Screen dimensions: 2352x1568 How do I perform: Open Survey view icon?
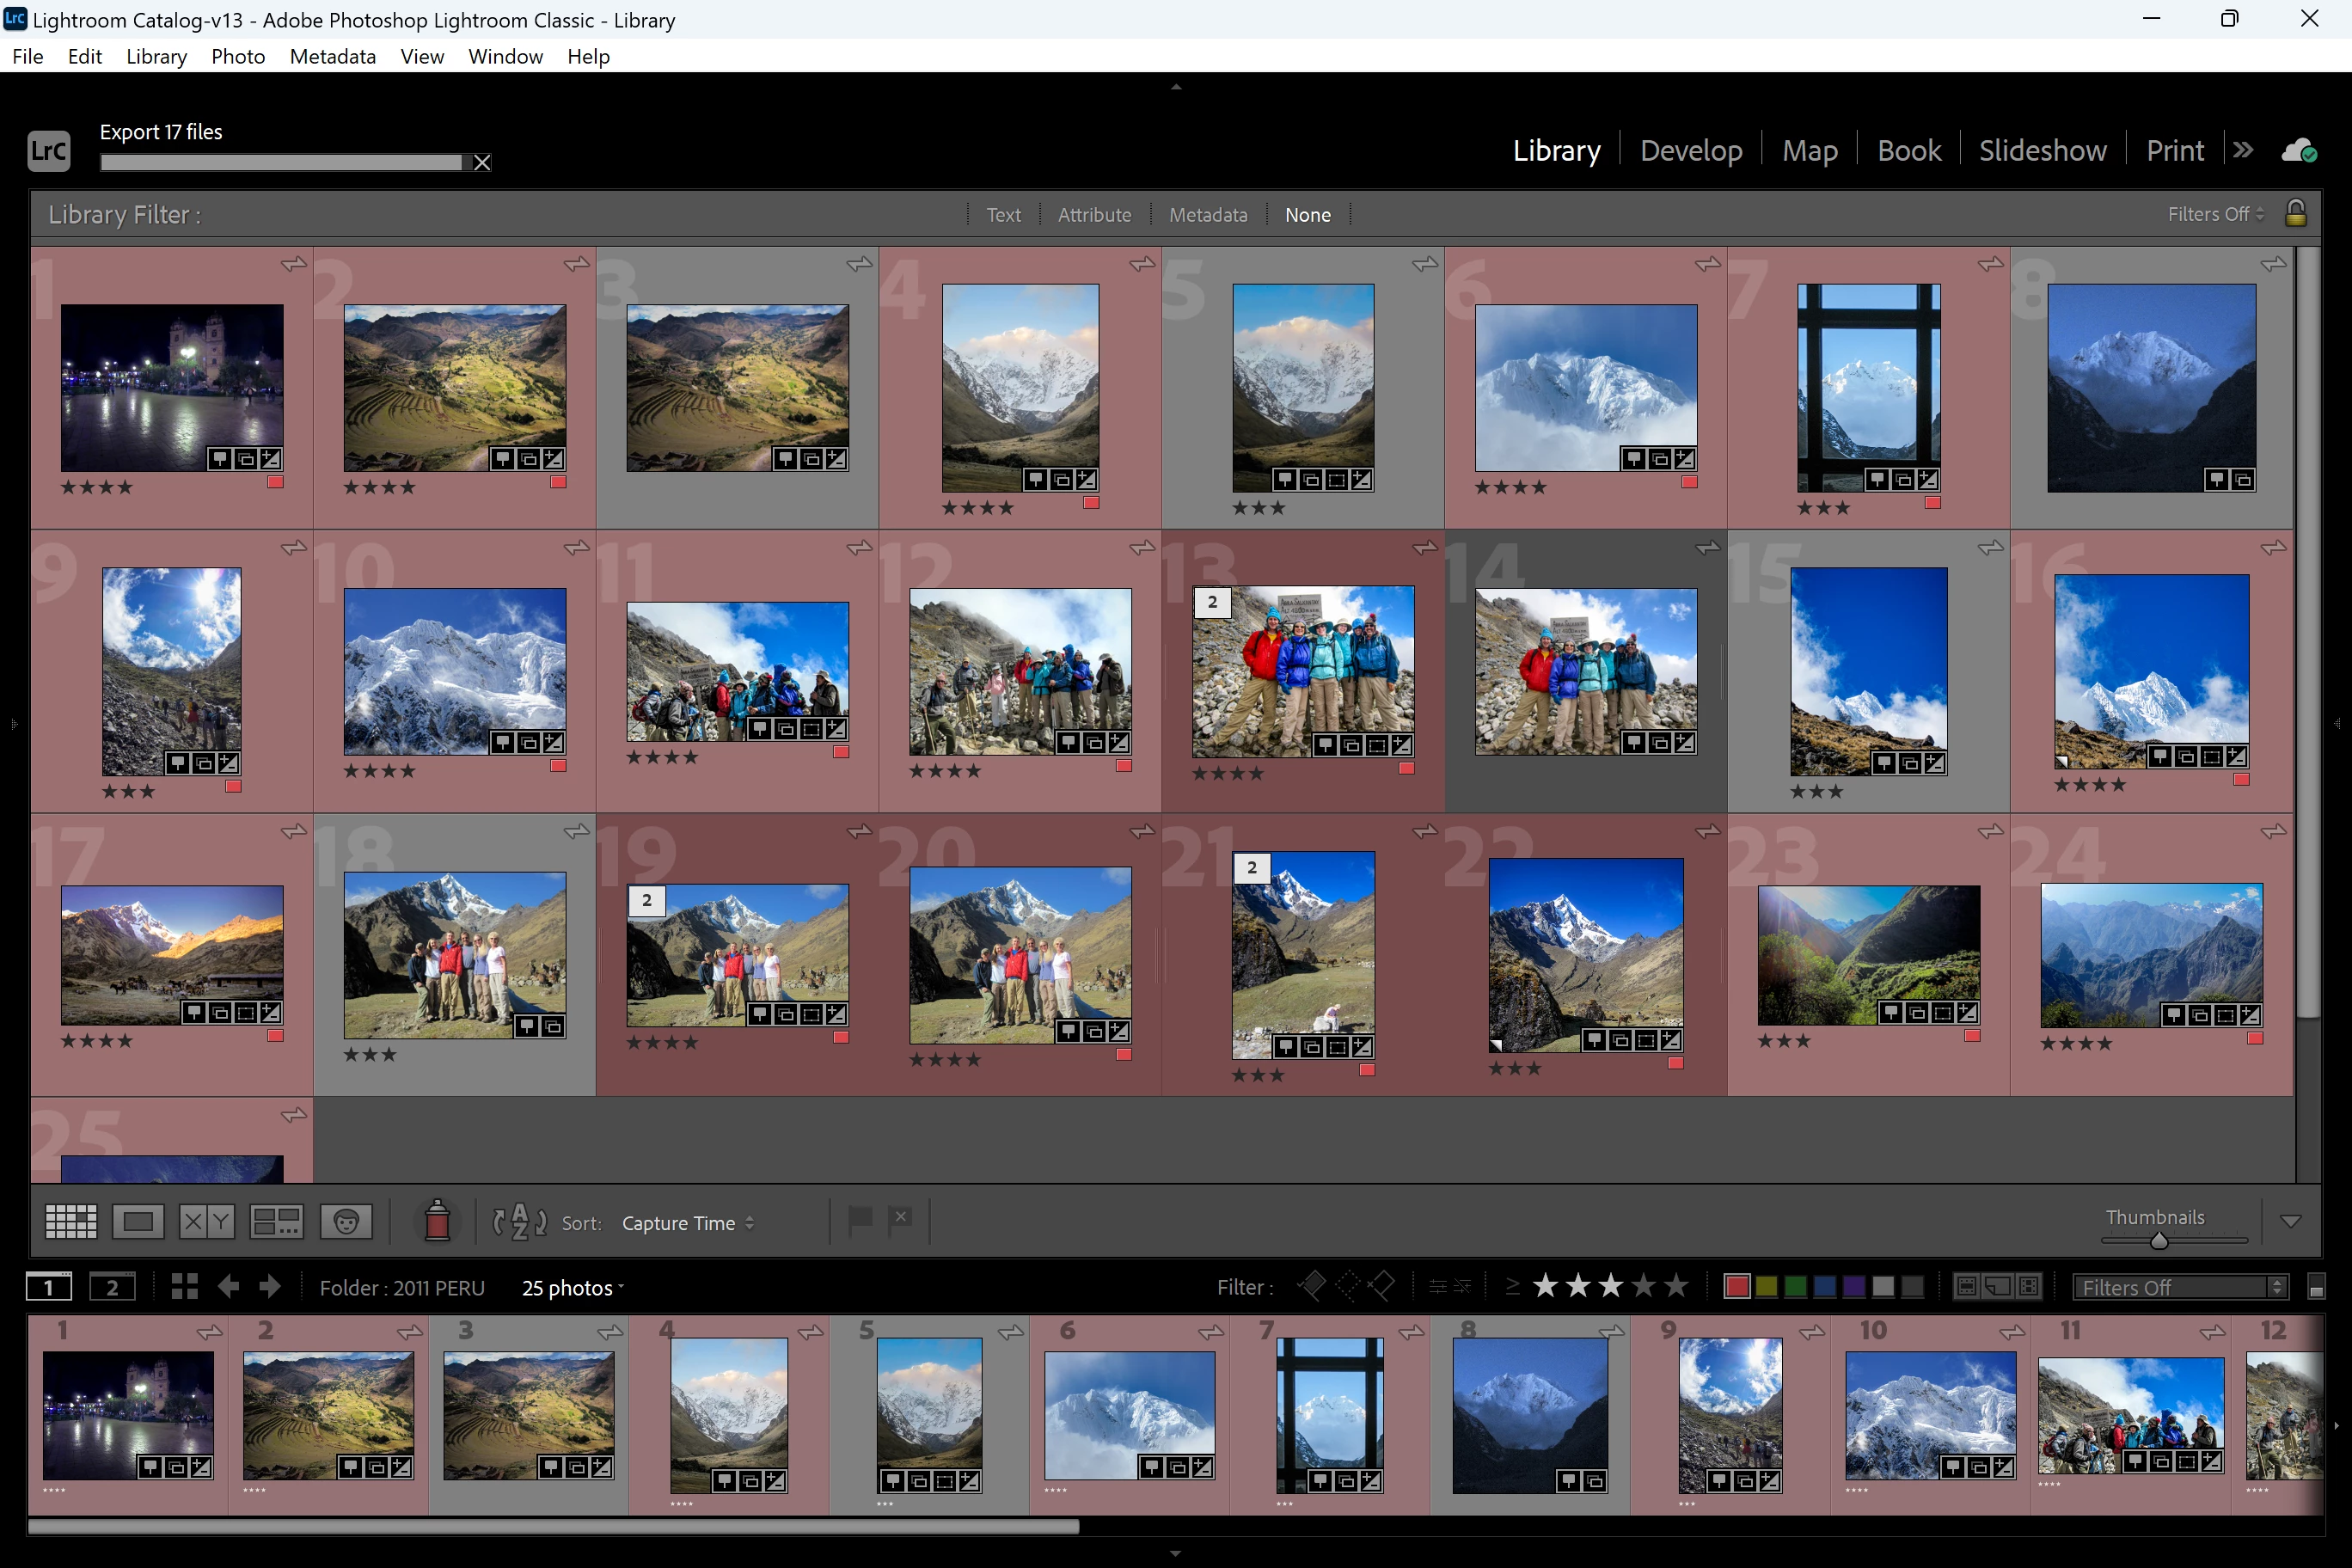[276, 1221]
